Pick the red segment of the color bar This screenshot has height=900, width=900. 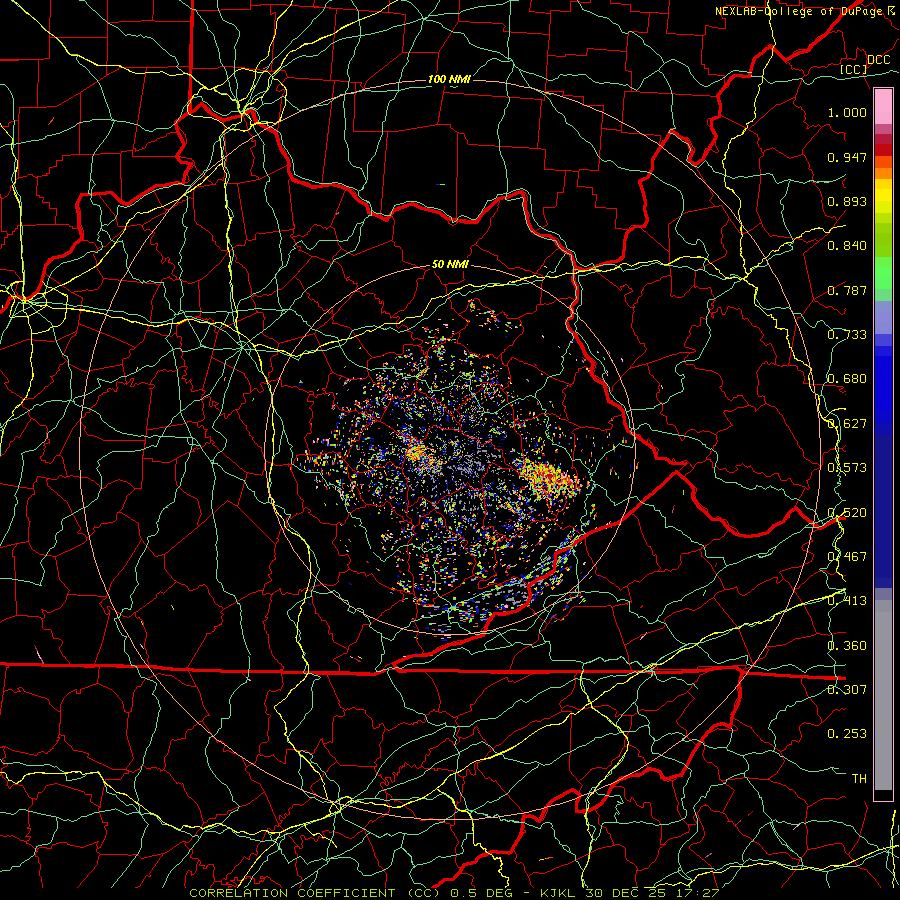pos(883,150)
